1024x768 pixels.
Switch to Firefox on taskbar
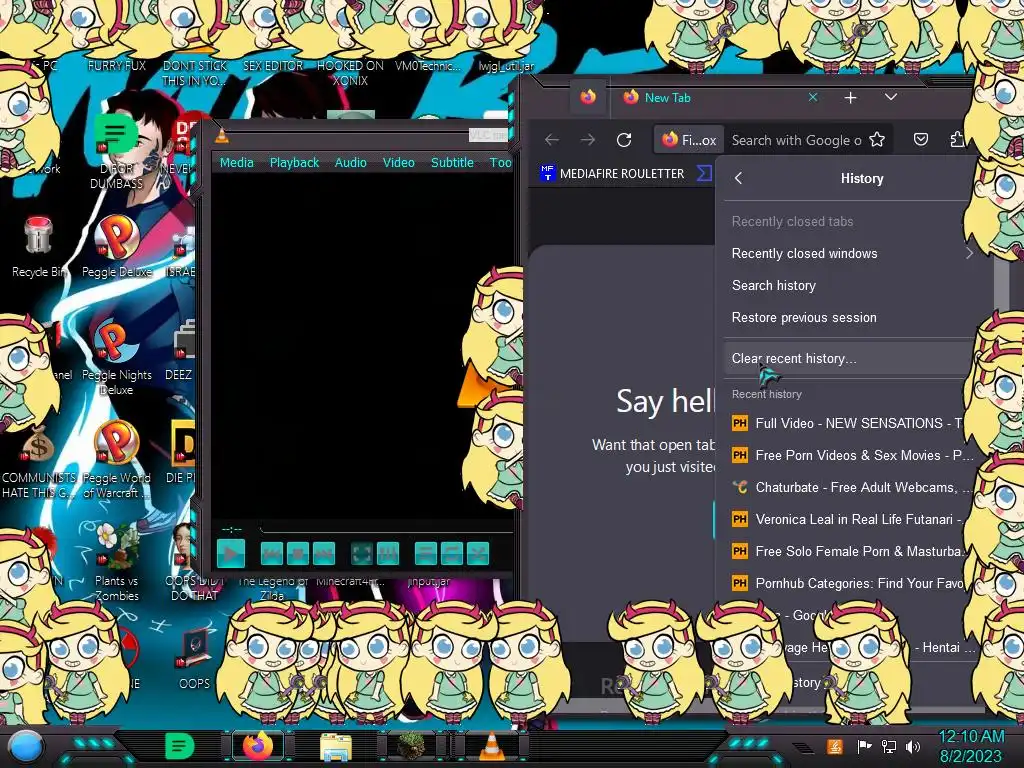[x=258, y=746]
